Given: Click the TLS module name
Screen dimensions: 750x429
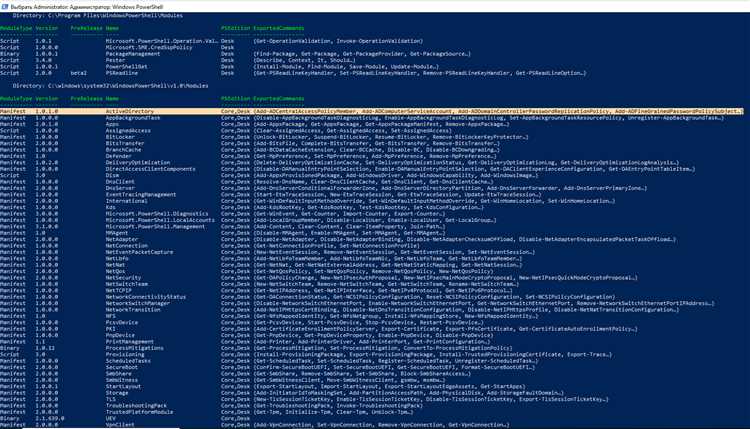Looking at the screenshot, I should tap(110, 399).
